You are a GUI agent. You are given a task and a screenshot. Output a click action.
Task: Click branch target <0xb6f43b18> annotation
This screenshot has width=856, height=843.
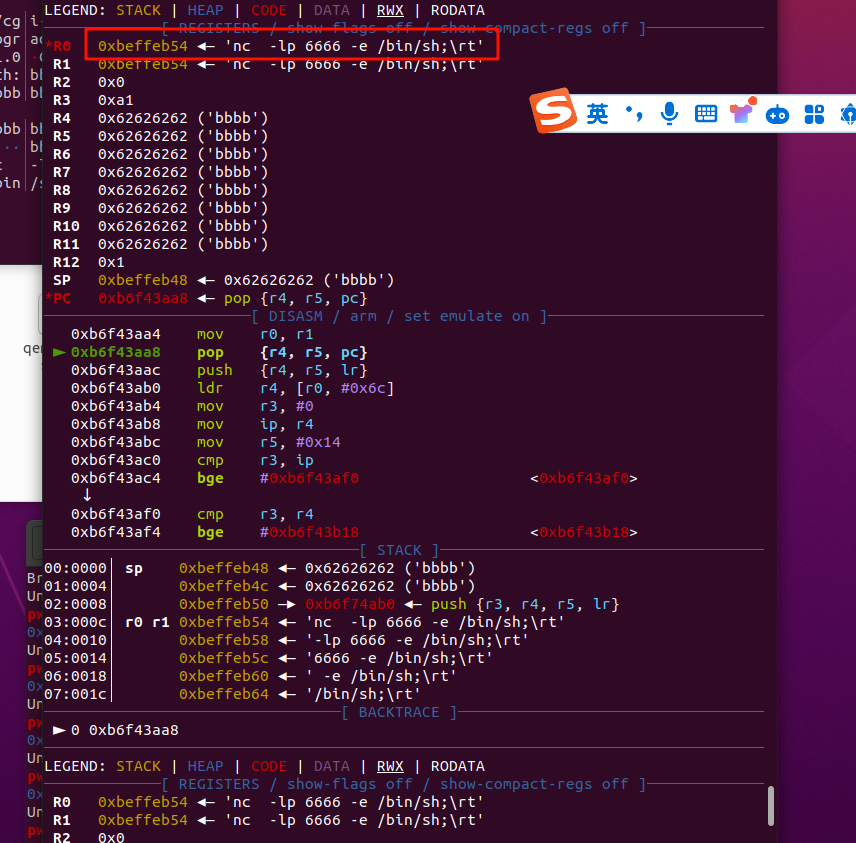coord(584,533)
